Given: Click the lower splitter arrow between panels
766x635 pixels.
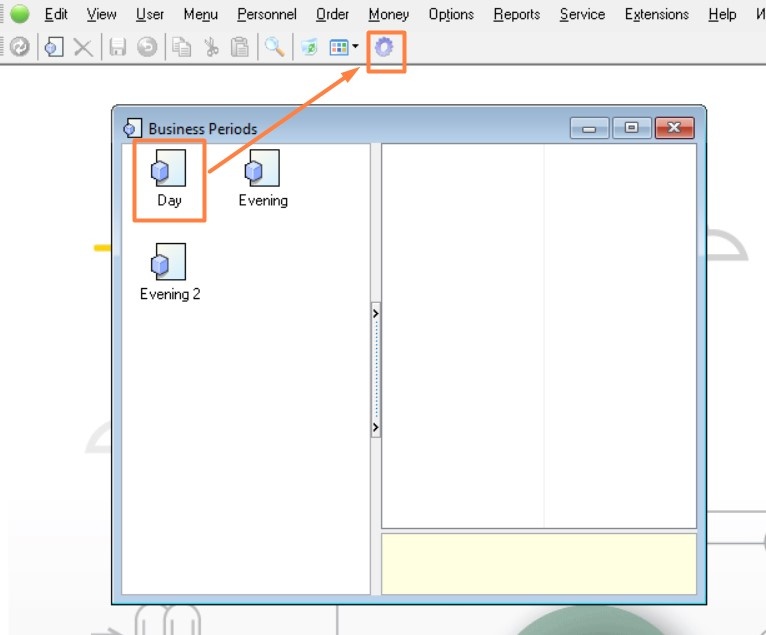Looking at the screenshot, I should 376,427.
